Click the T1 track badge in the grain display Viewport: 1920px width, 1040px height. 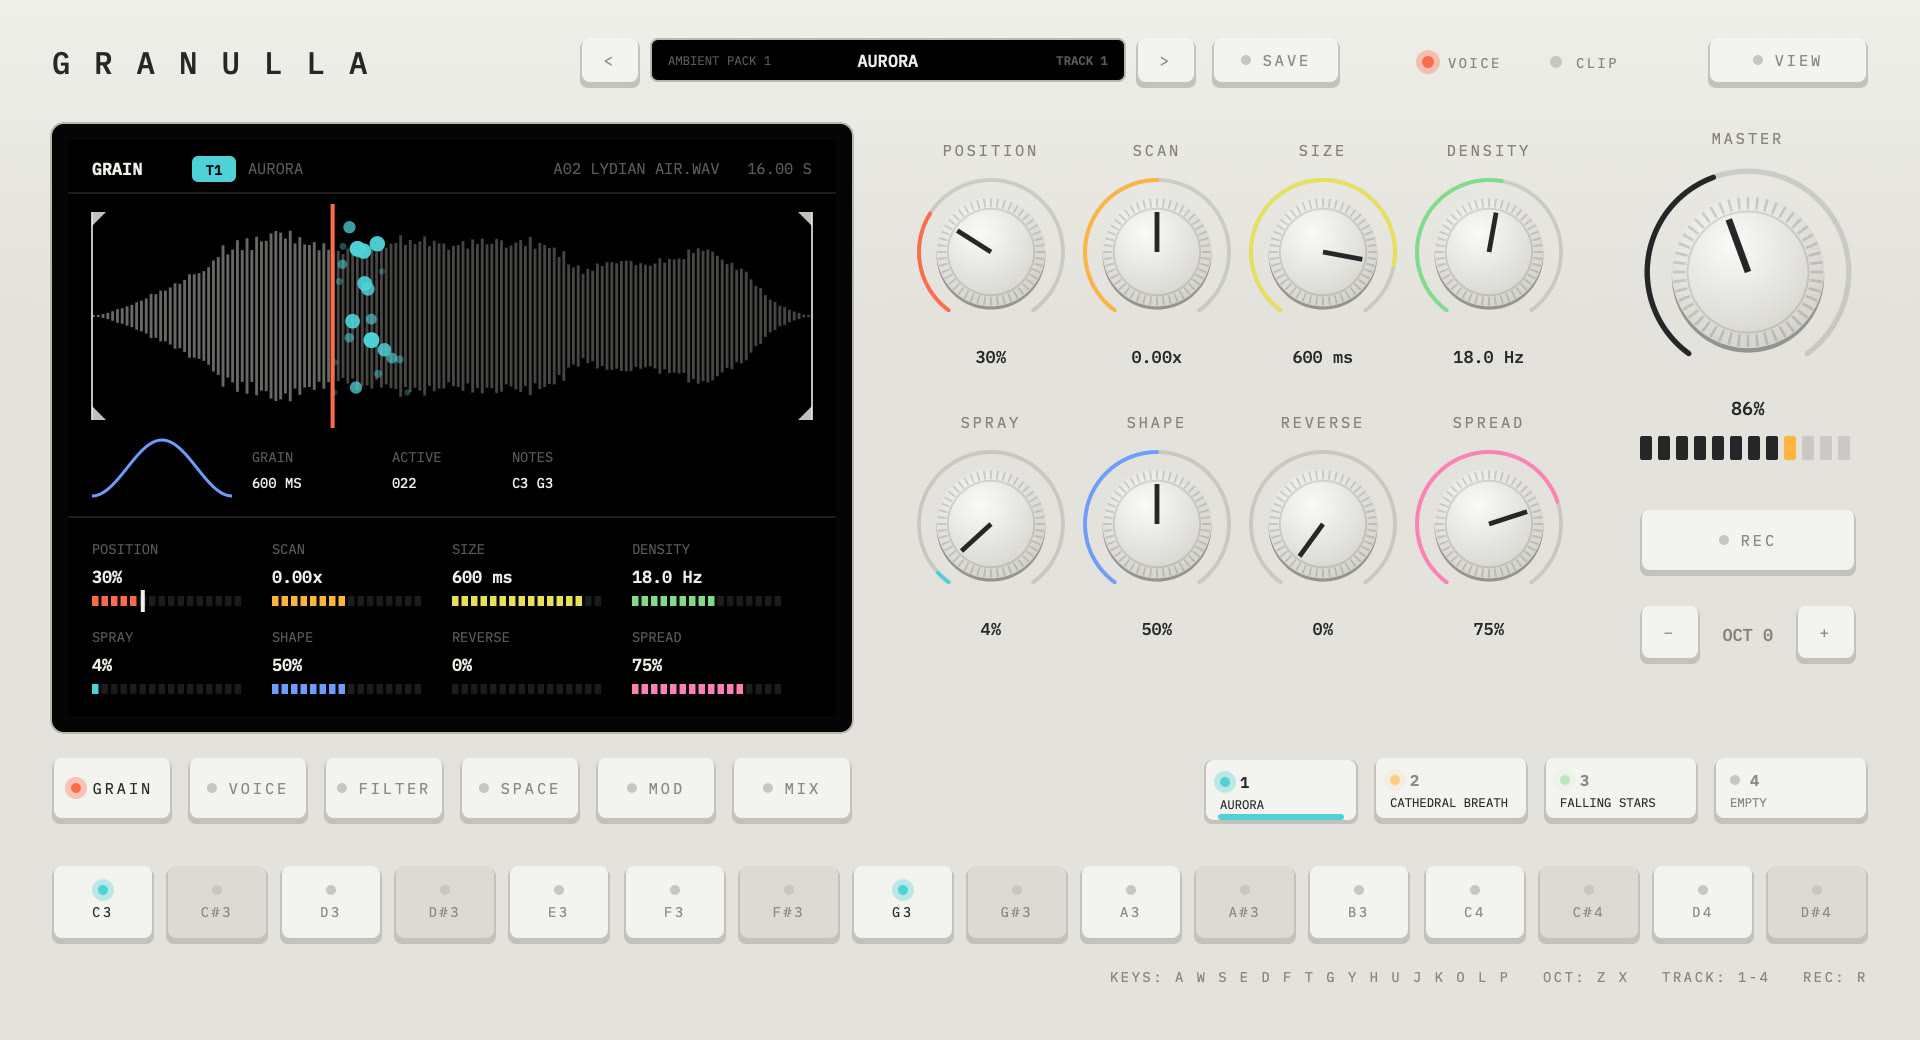(214, 169)
